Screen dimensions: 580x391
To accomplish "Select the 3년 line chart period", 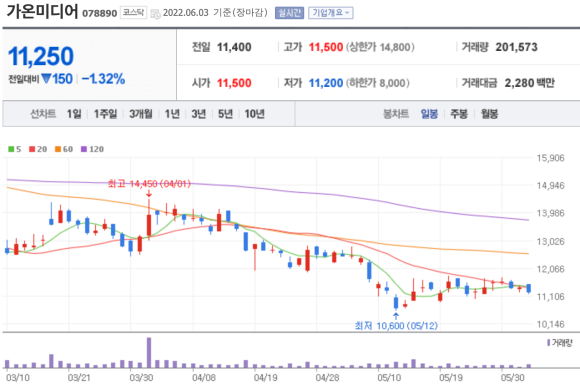I will 199,114.
